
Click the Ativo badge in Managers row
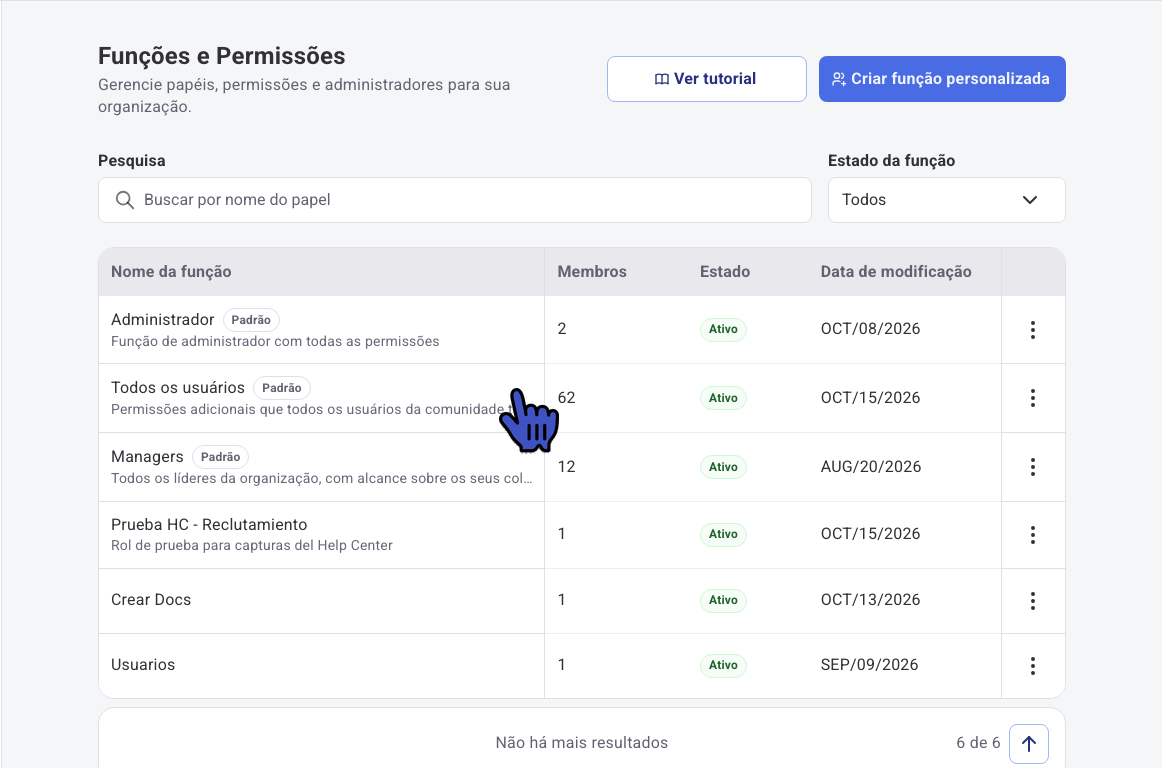(x=723, y=467)
